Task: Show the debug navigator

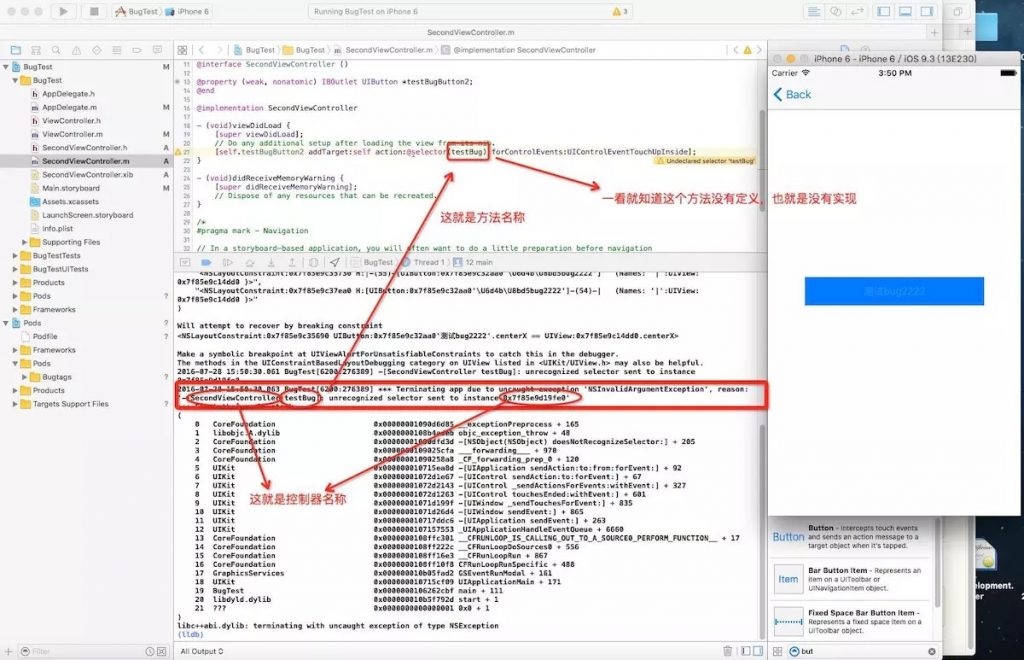Action: [117, 50]
